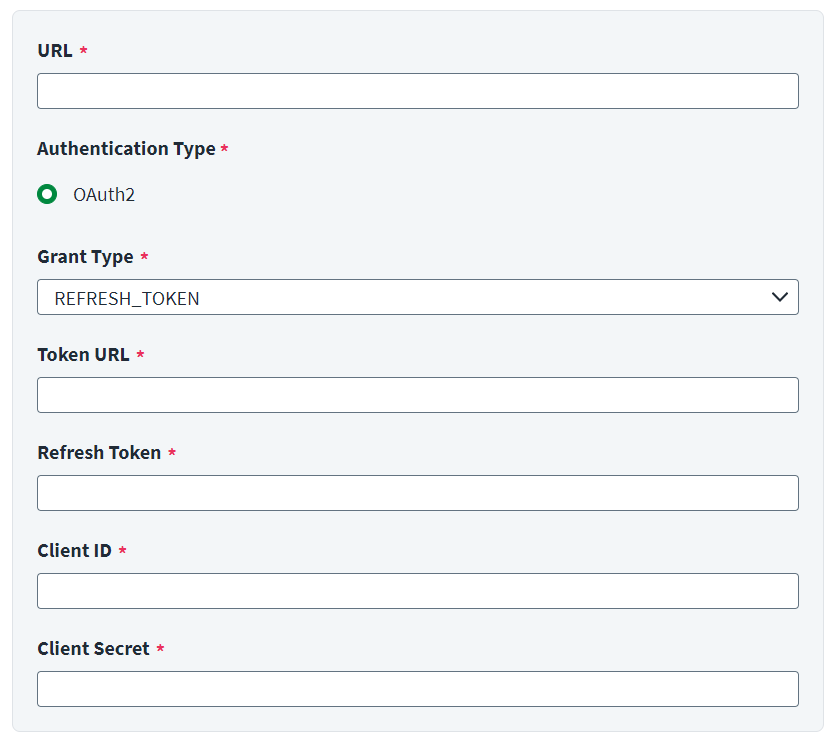The height and width of the screenshot is (745, 837).
Task: Click the REFRESH_TOKEN selected value text
Action: [127, 298]
